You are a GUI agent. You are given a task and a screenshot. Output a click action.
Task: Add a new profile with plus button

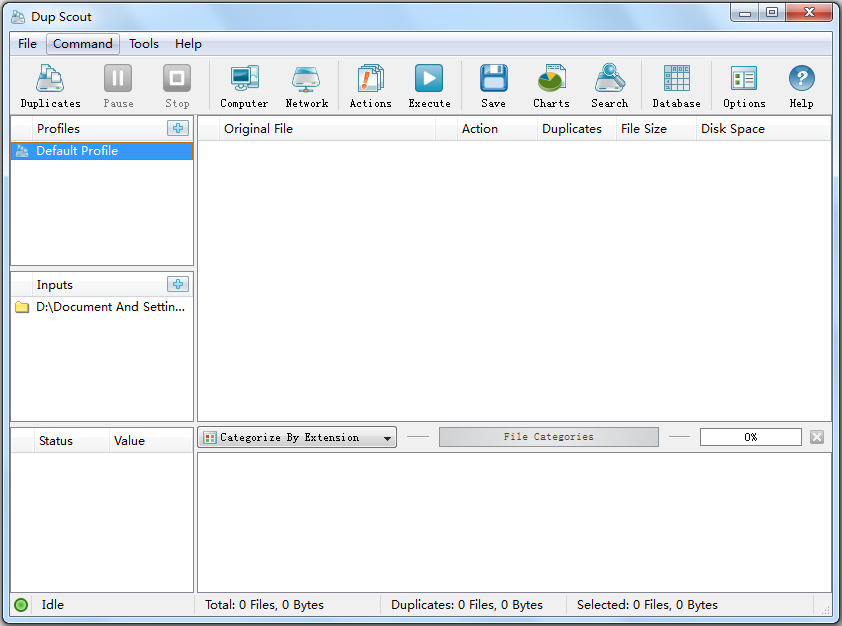coord(178,128)
